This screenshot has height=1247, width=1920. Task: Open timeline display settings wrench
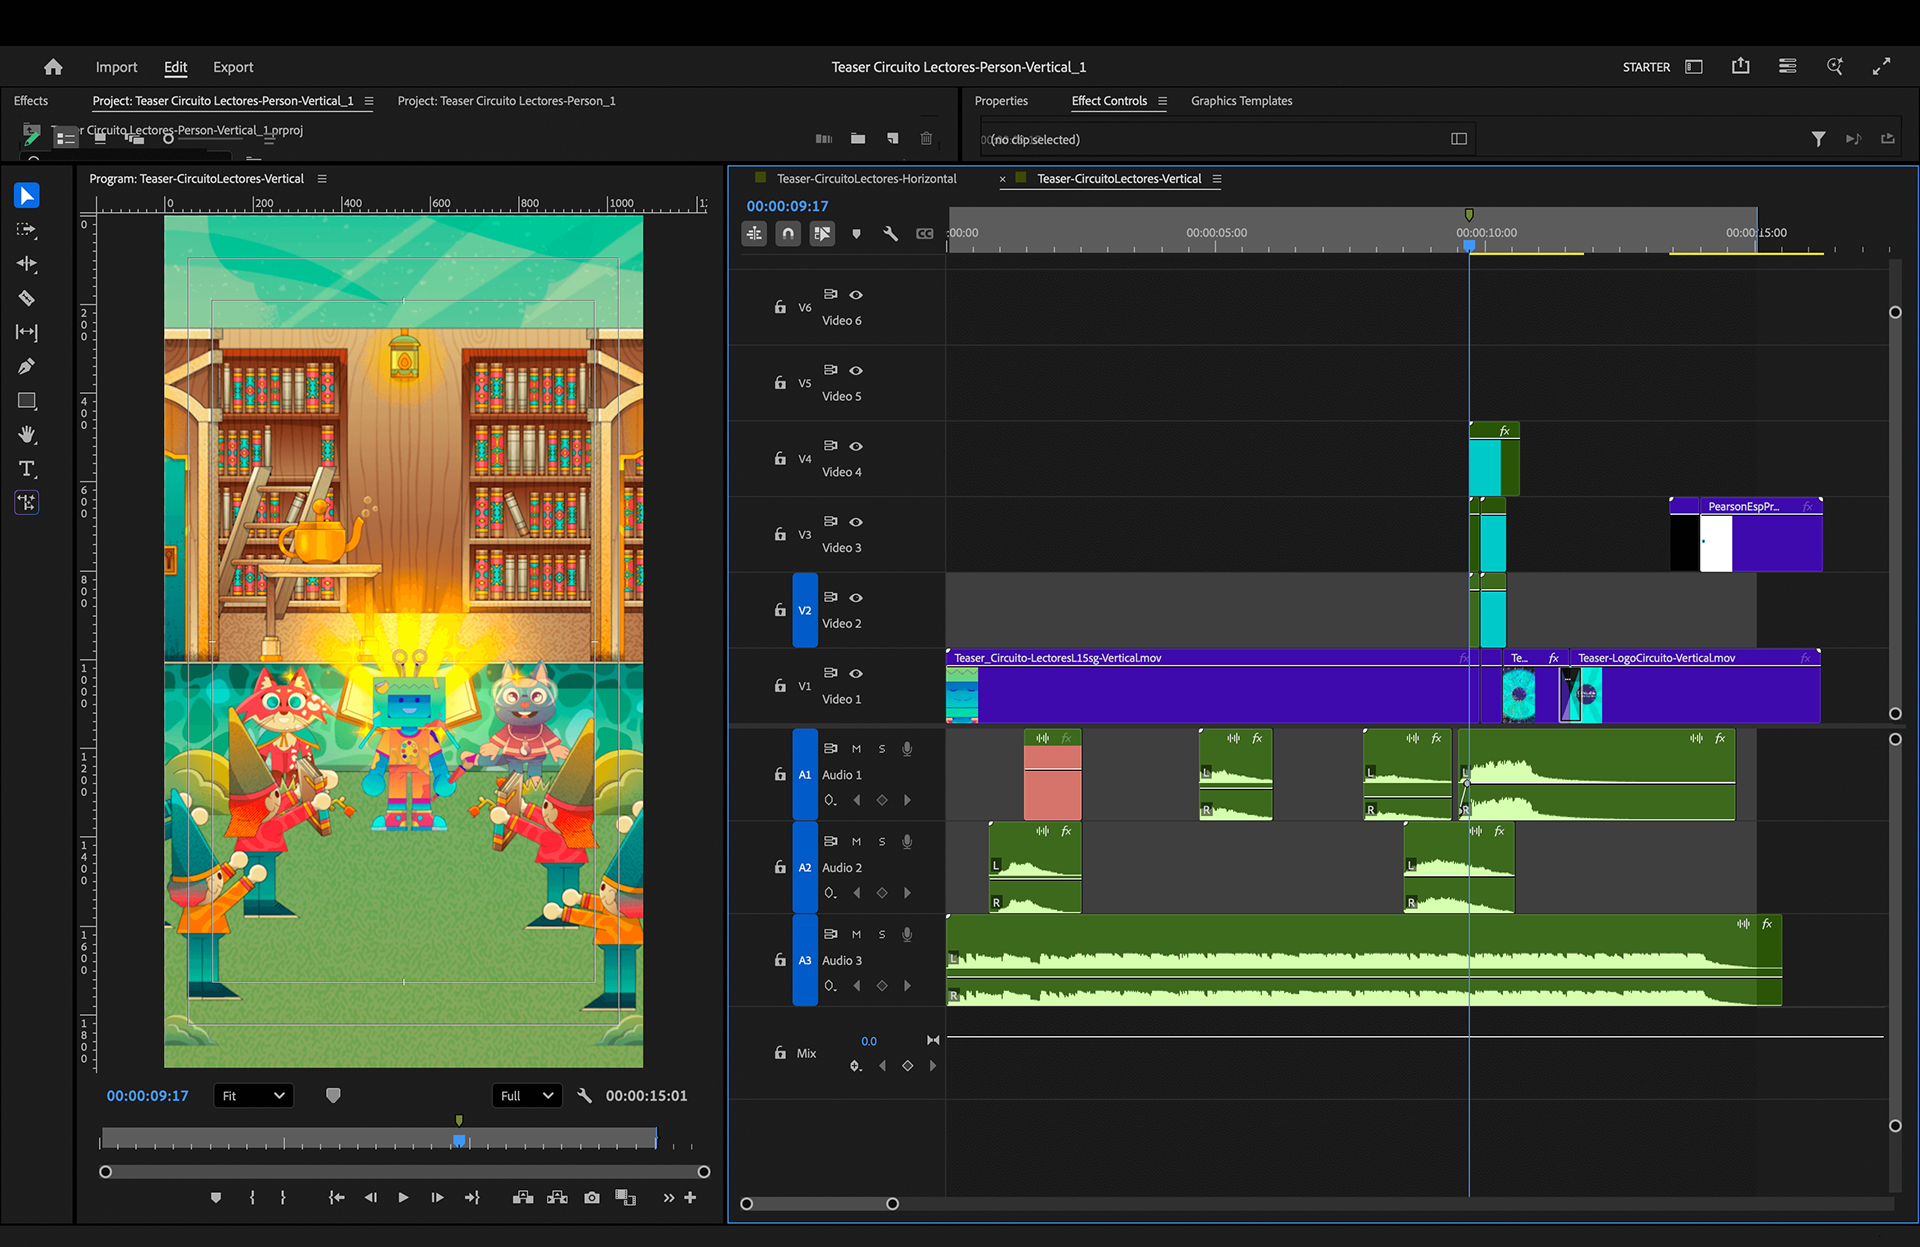890,233
